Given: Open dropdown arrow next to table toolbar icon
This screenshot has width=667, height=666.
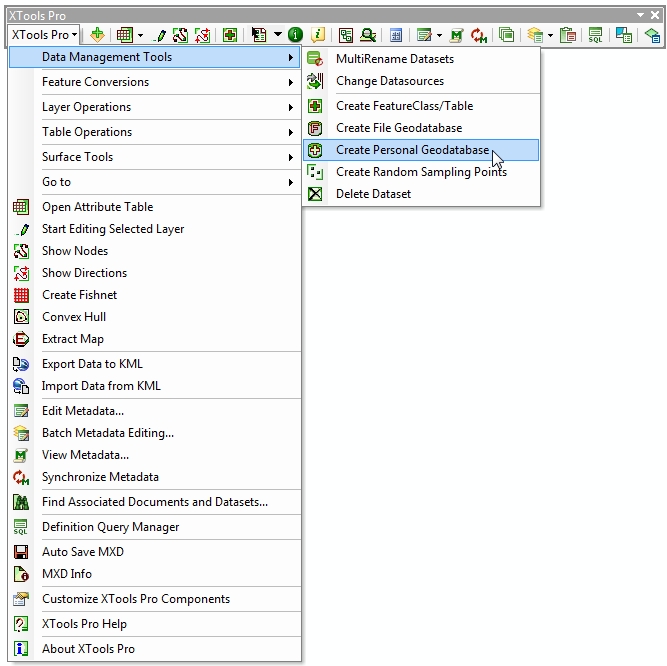Looking at the screenshot, I should (140, 35).
